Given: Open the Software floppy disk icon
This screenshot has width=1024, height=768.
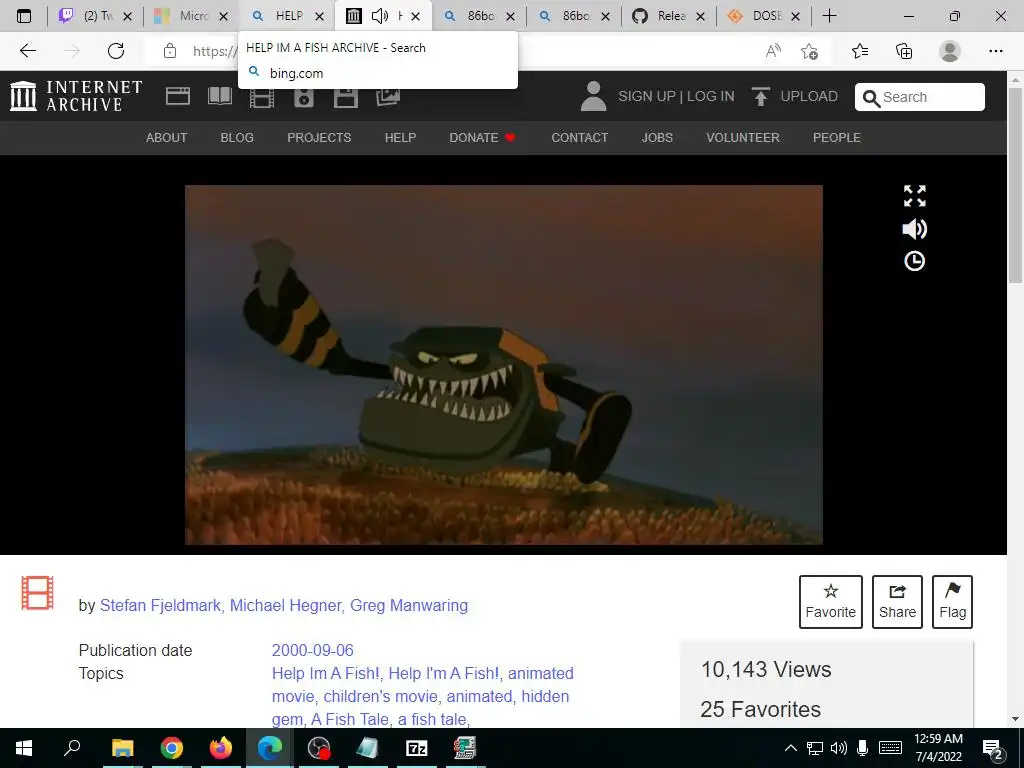Looking at the screenshot, I should pos(345,97).
